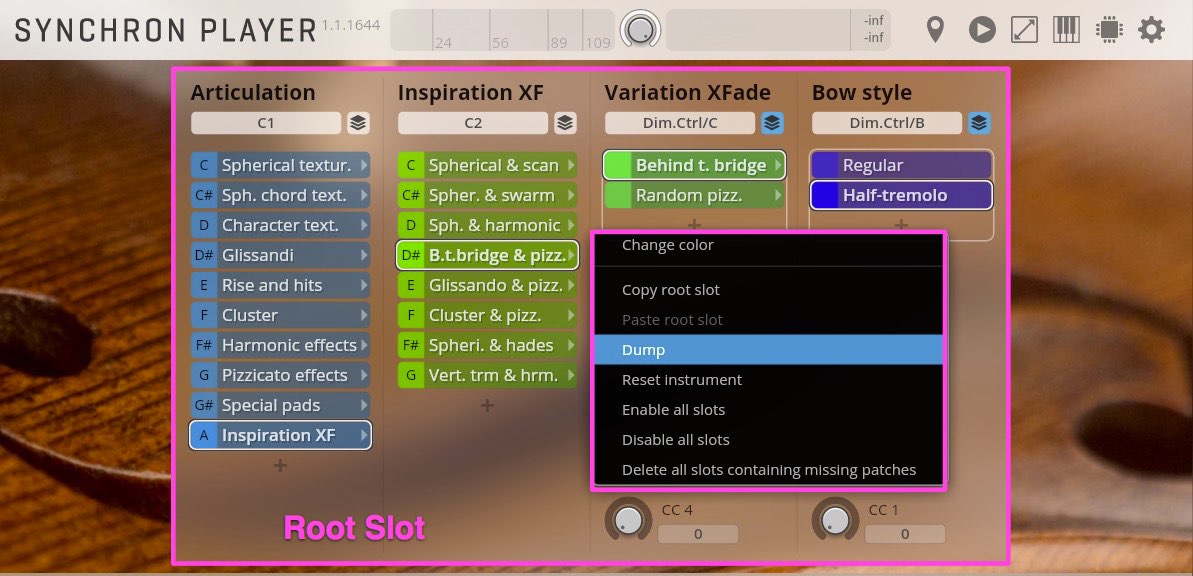Screen dimensions: 1193x576
Task: Select Special pads slot
Action: [281, 406]
